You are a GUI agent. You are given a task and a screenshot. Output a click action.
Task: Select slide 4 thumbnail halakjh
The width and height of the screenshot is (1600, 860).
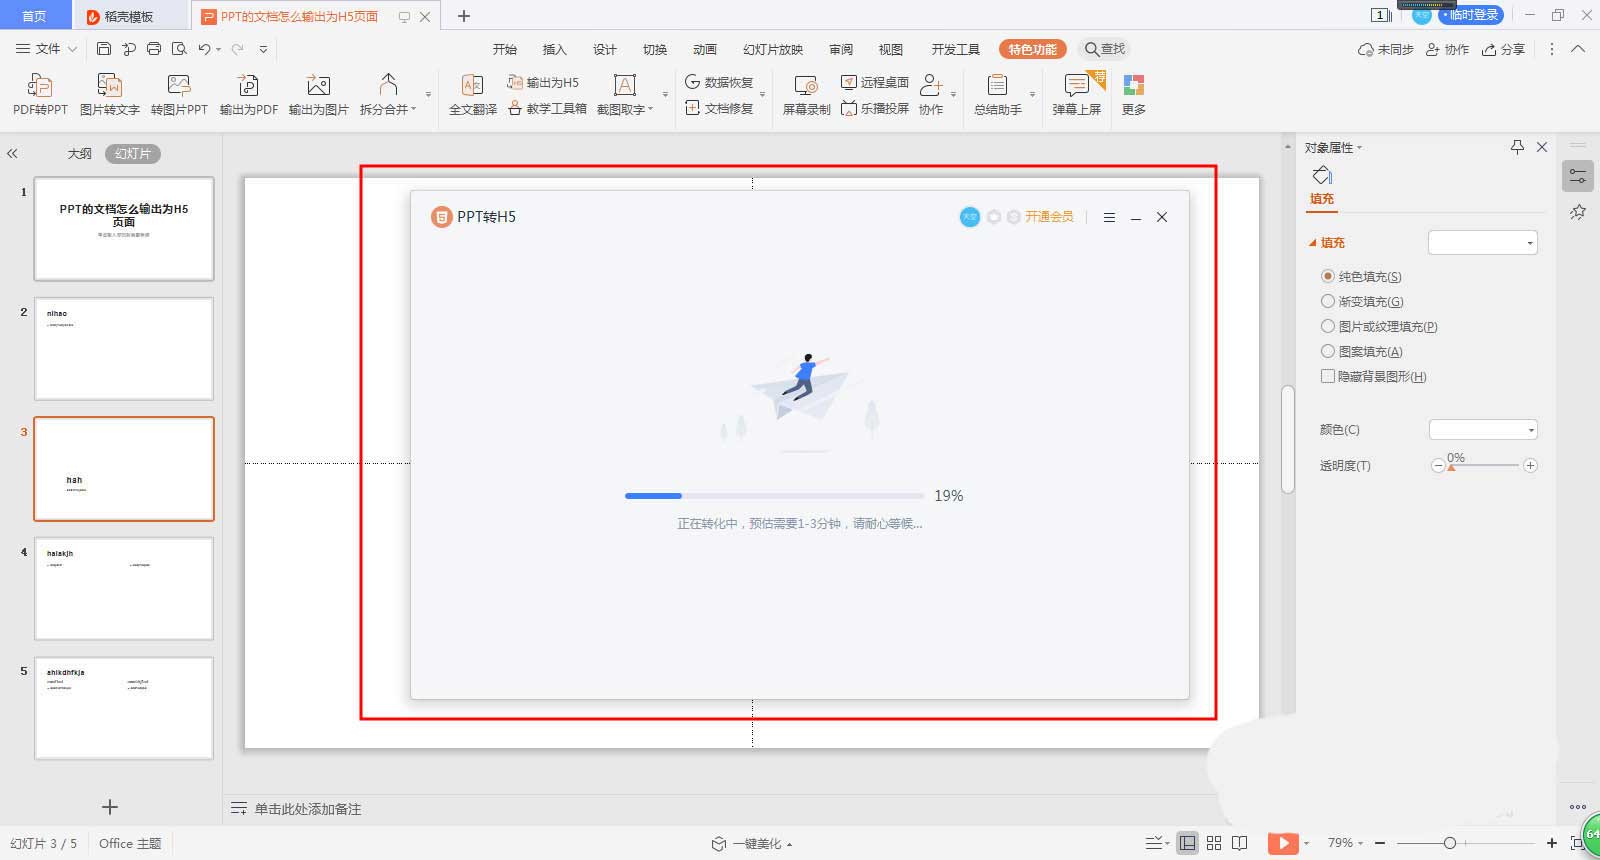(124, 588)
